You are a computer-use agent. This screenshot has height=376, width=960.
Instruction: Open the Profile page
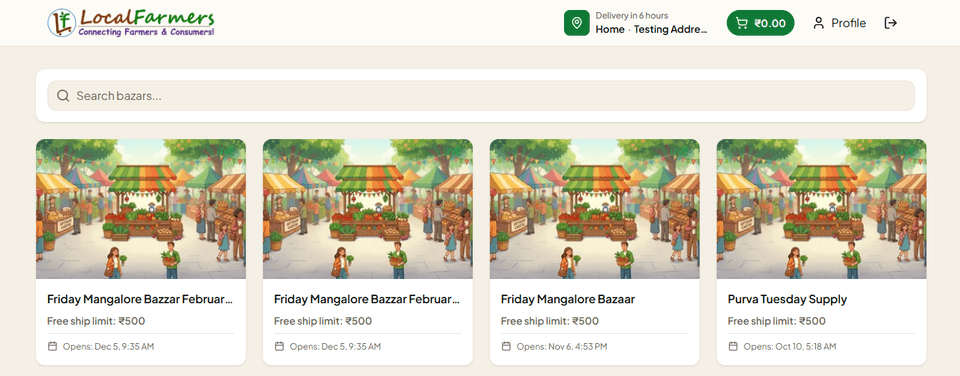[839, 23]
